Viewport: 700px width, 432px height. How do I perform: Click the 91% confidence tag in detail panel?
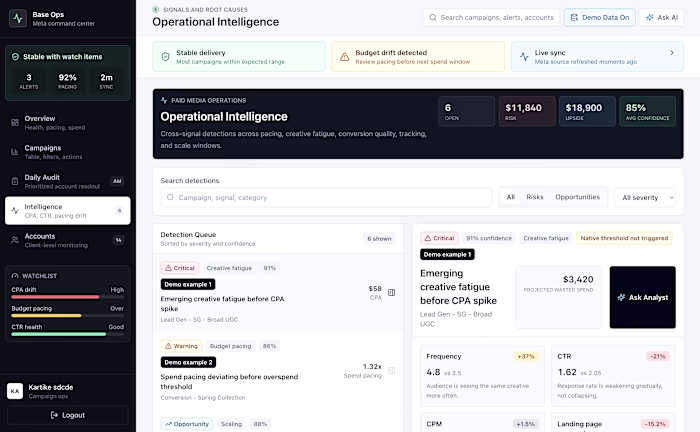(489, 238)
